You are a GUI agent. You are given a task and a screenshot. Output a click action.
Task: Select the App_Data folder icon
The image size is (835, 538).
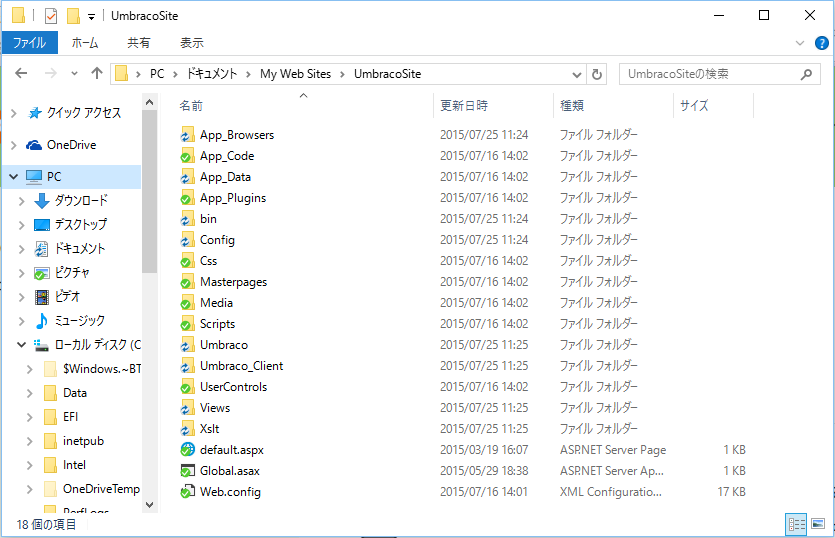(187, 177)
